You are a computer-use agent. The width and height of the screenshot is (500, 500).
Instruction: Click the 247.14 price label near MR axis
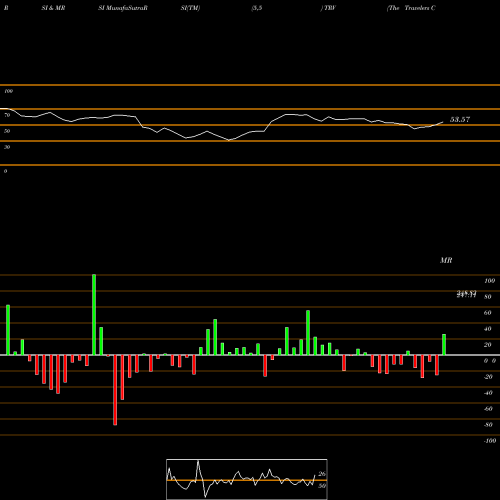tap(466, 295)
